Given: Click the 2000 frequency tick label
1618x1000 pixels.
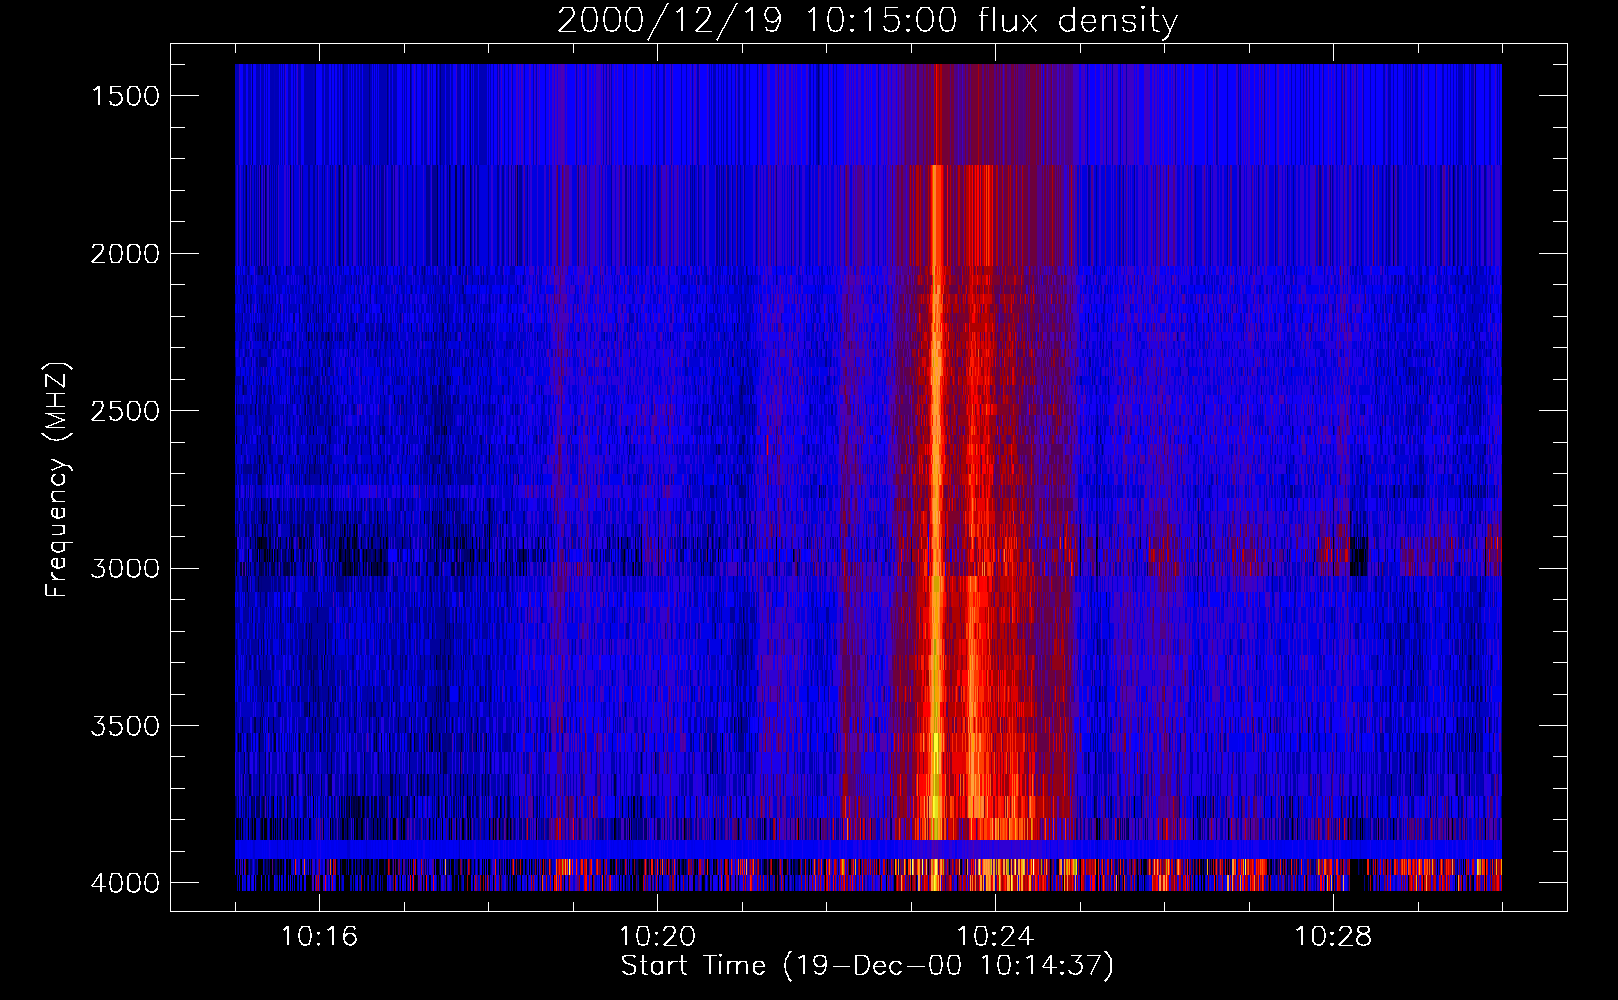Looking at the screenshot, I should pos(125,254).
